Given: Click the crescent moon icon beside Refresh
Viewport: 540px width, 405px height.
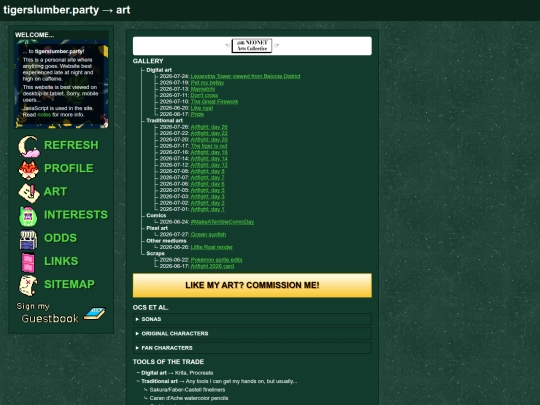Looking at the screenshot, I should (29, 146).
